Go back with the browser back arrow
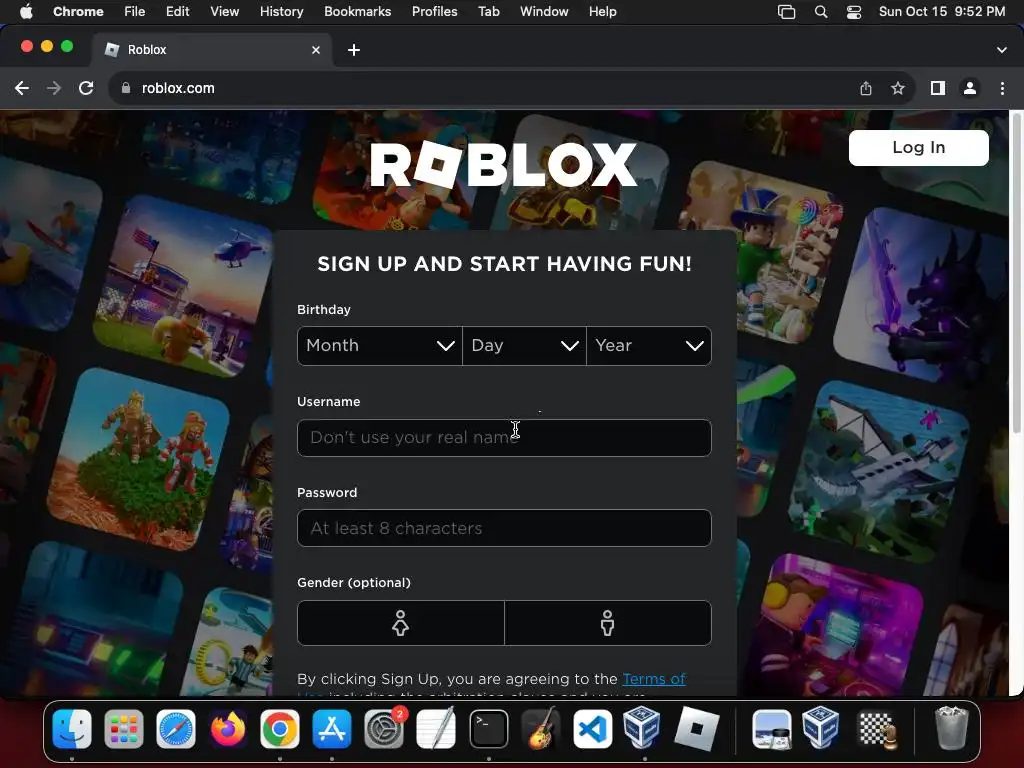Viewport: 1024px width, 768px height. [x=22, y=88]
